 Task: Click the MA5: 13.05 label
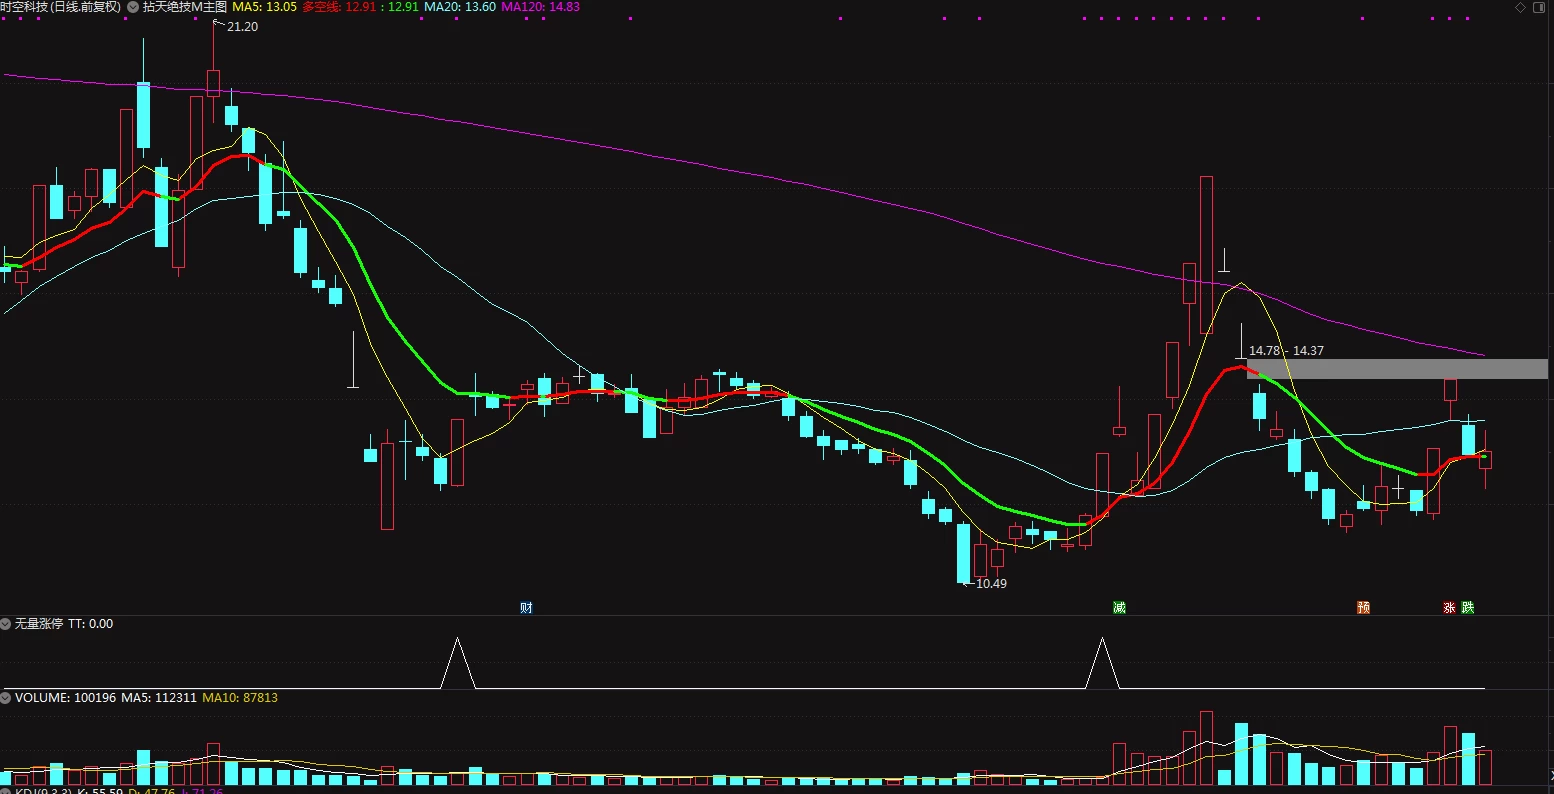[x=265, y=7]
